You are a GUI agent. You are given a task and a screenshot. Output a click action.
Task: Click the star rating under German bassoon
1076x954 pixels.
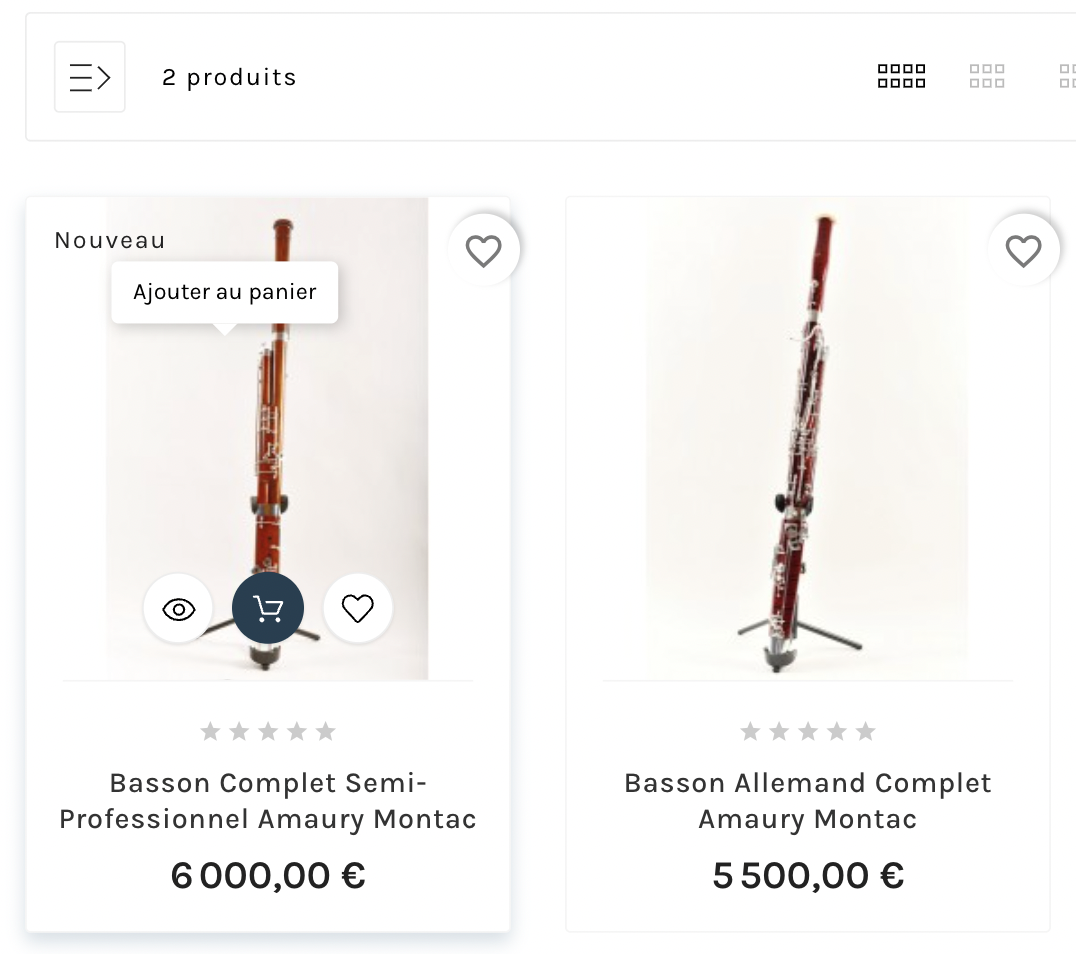coord(807,732)
